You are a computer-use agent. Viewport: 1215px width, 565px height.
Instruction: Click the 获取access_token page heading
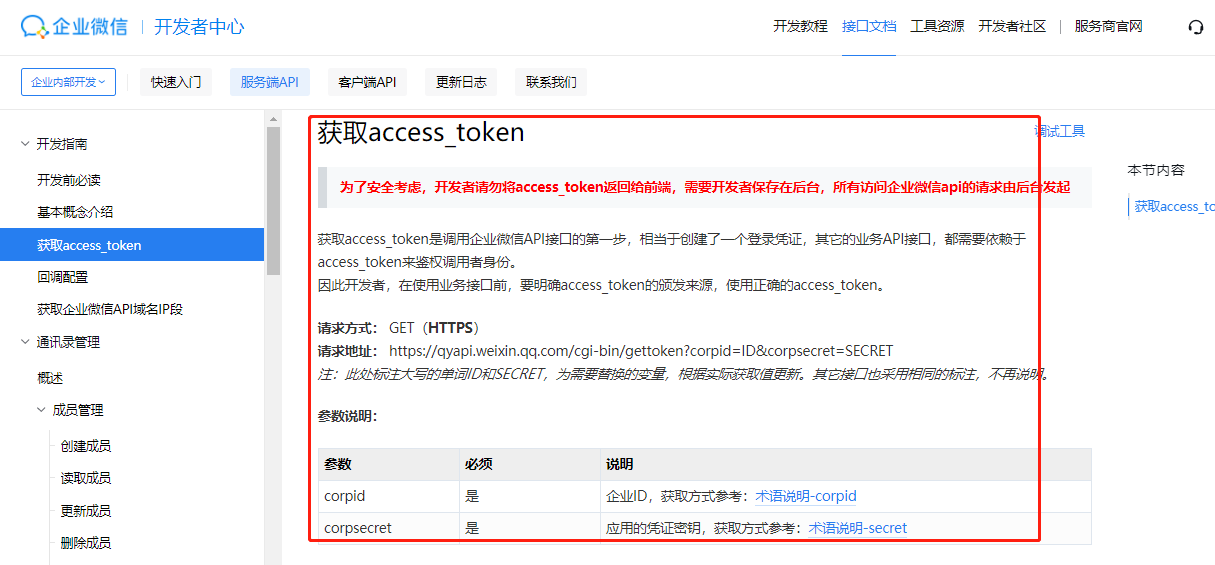[421, 133]
